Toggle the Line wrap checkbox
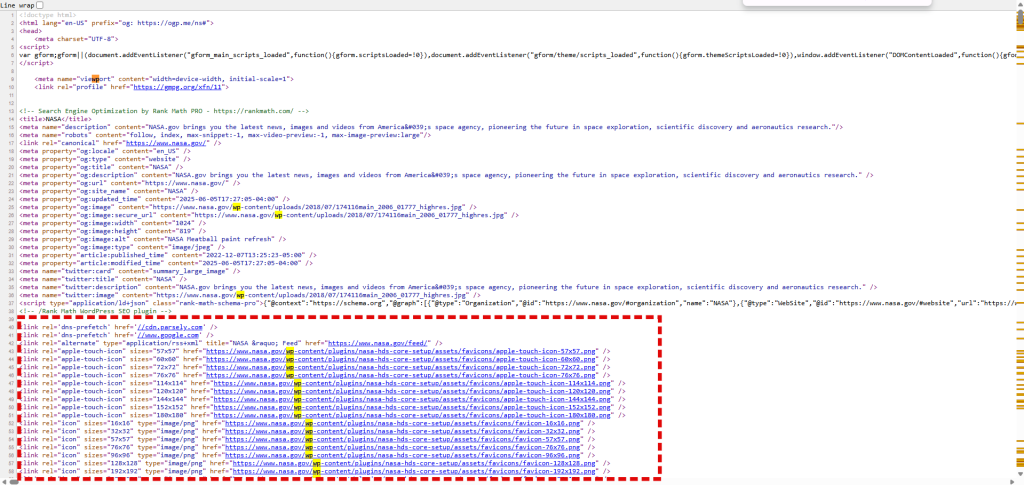 click(40, 5)
